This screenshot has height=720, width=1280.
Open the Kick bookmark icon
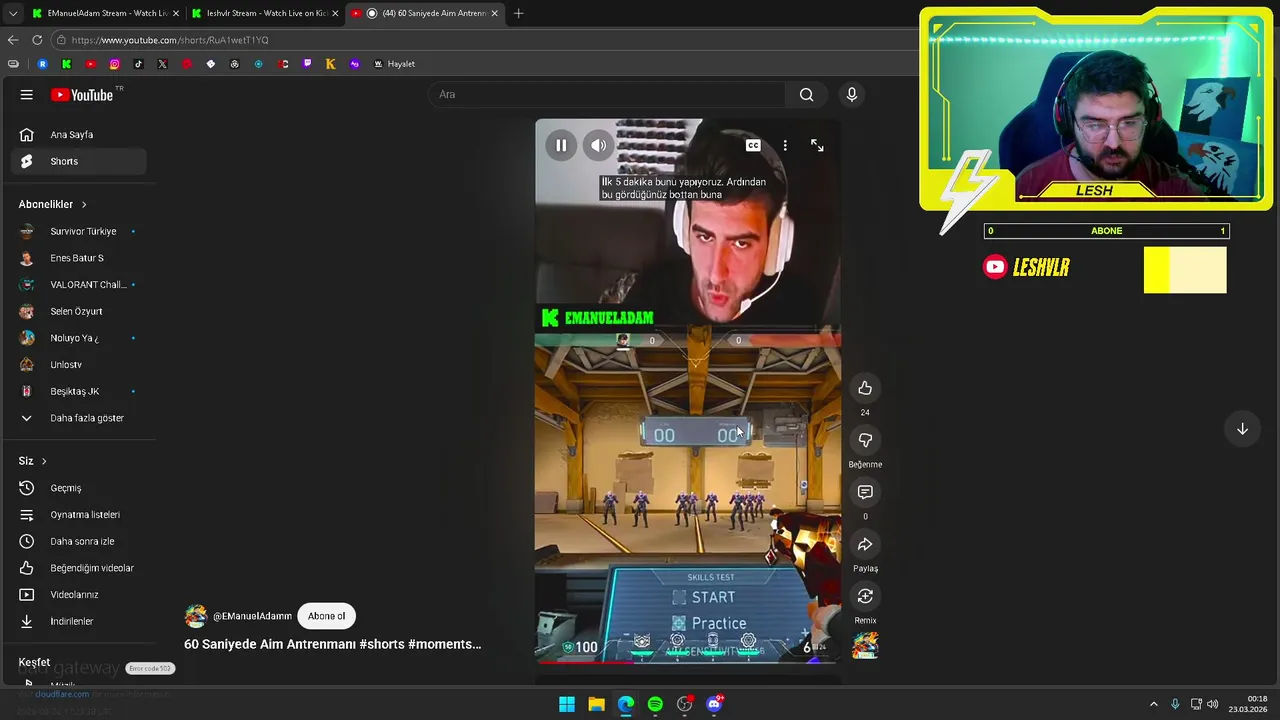coord(66,64)
